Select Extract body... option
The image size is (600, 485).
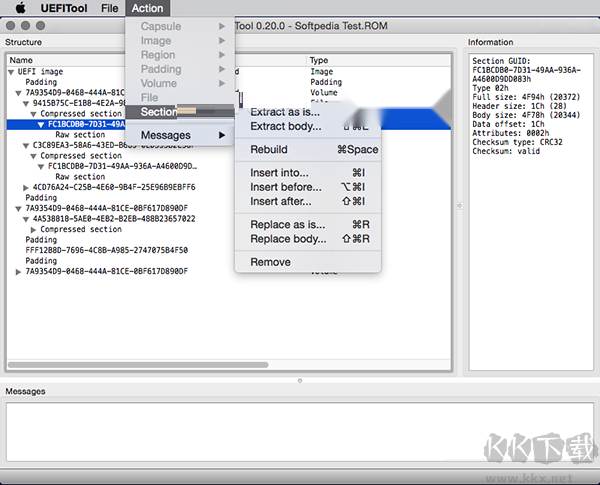point(285,127)
